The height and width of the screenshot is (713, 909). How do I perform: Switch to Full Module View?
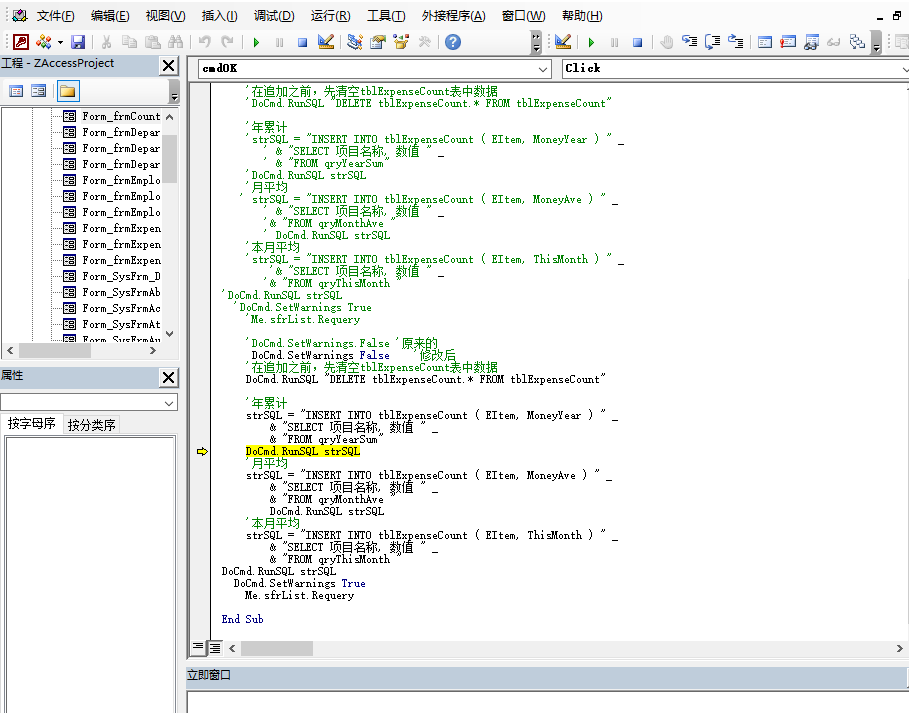point(215,647)
